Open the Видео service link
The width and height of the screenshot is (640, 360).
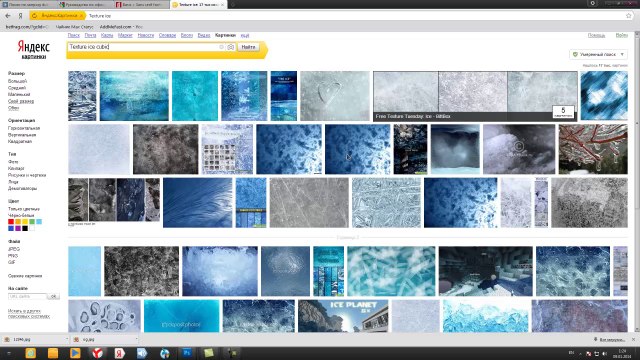coord(204,36)
